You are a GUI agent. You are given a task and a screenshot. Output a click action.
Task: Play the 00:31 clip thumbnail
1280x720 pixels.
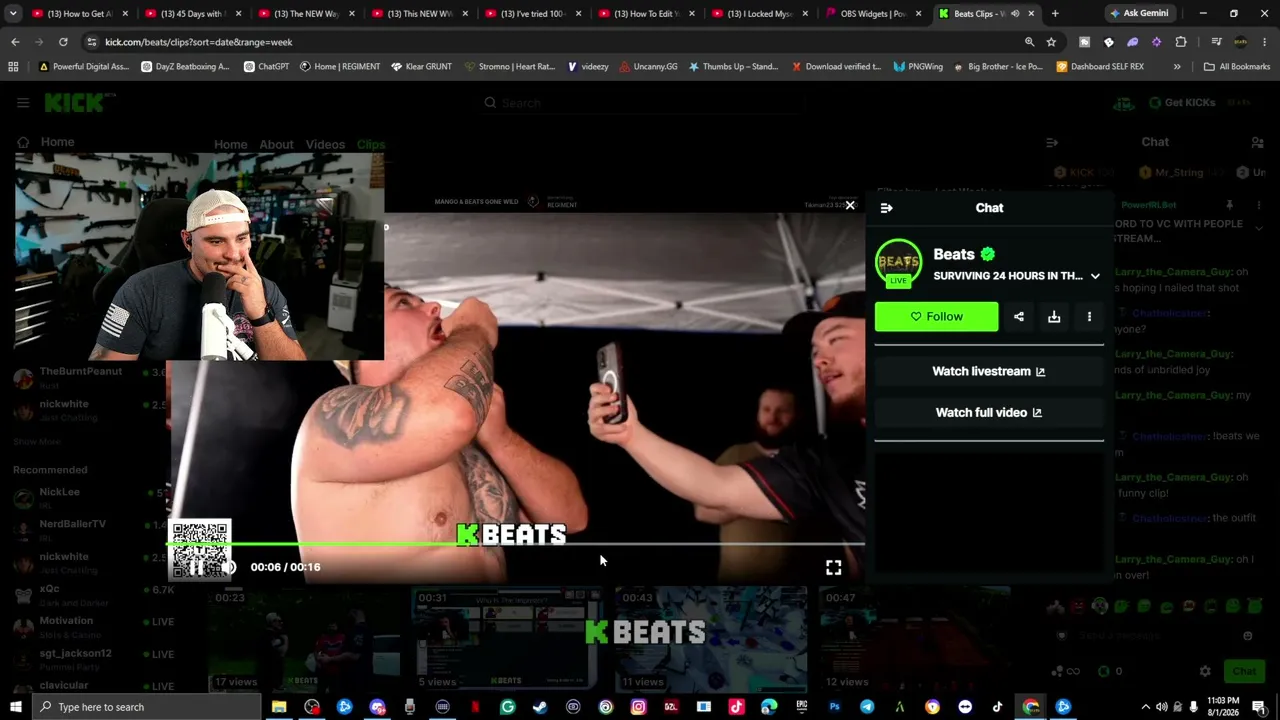pos(508,640)
